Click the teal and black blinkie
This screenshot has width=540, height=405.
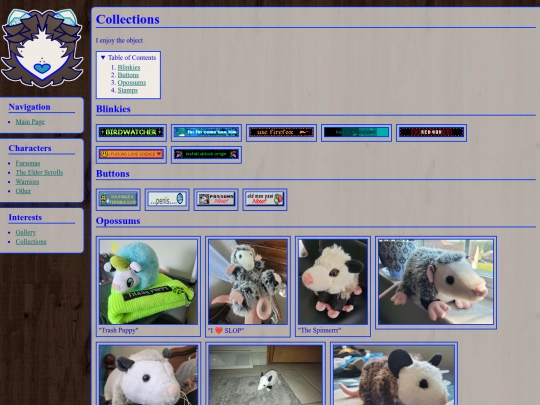(x=356, y=133)
